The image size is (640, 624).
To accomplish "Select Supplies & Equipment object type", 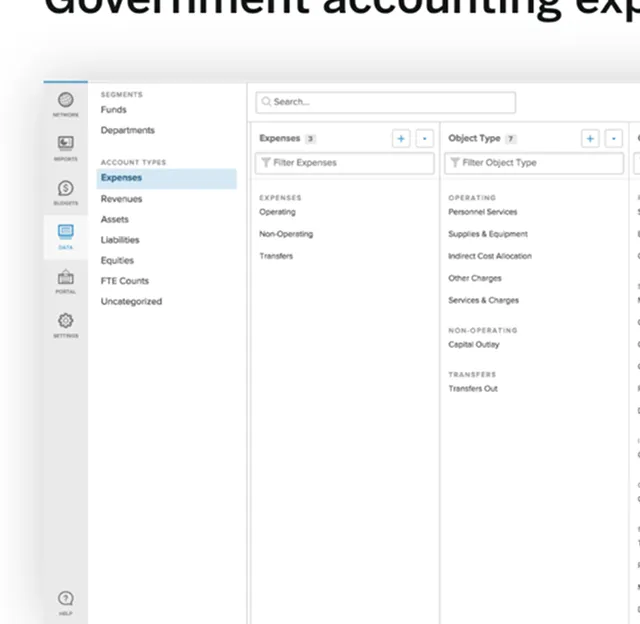I will [x=488, y=234].
